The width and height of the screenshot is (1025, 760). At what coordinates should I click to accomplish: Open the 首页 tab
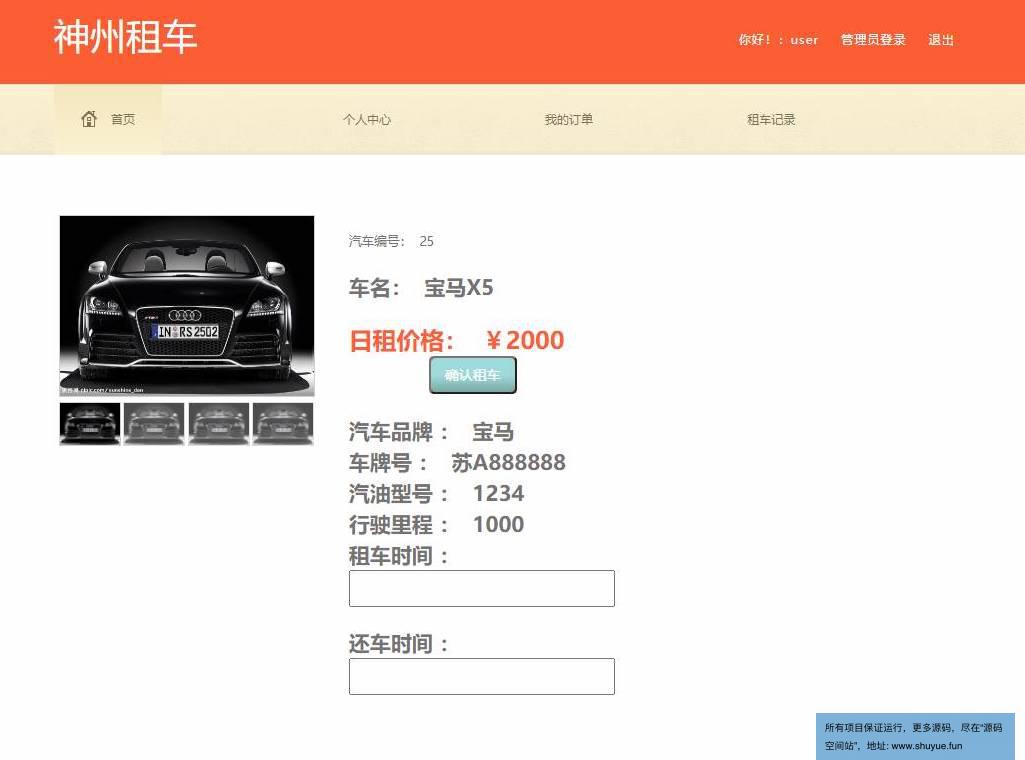(108, 120)
